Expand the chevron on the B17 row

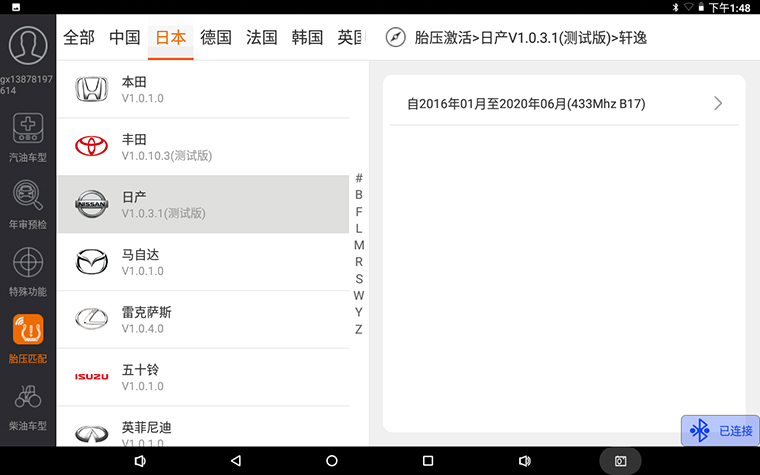tap(718, 103)
